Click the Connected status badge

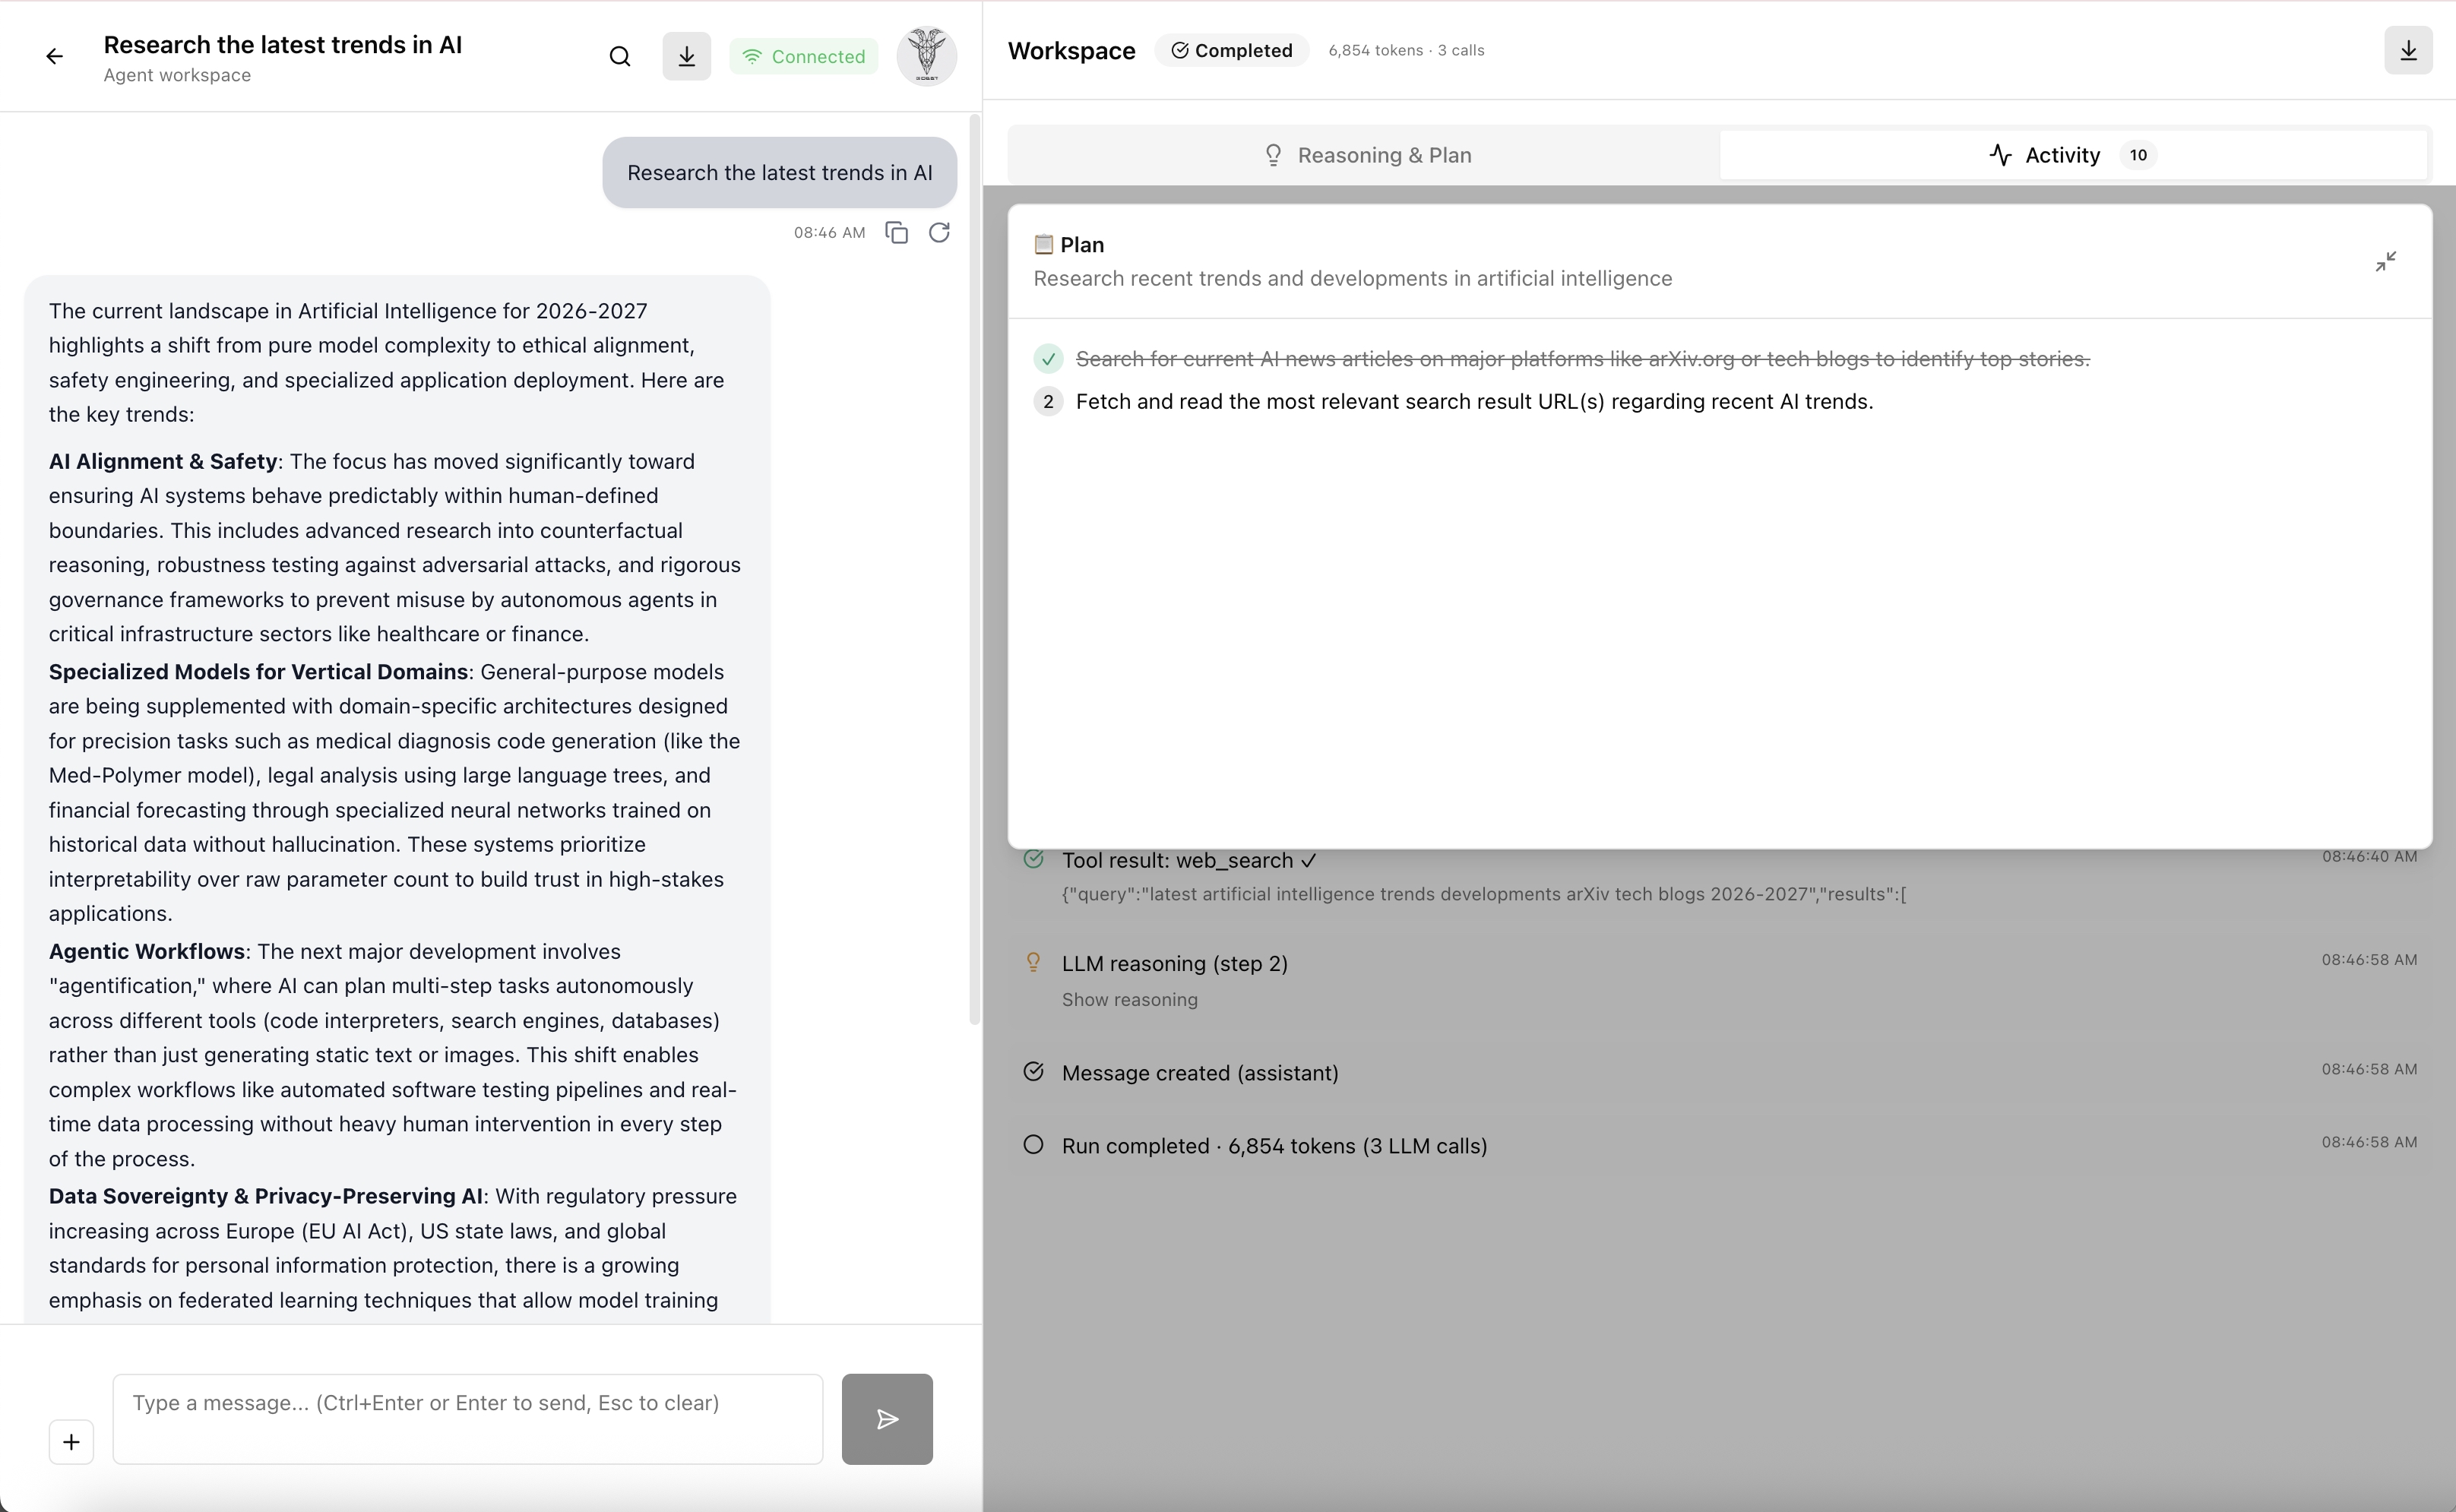click(x=804, y=57)
